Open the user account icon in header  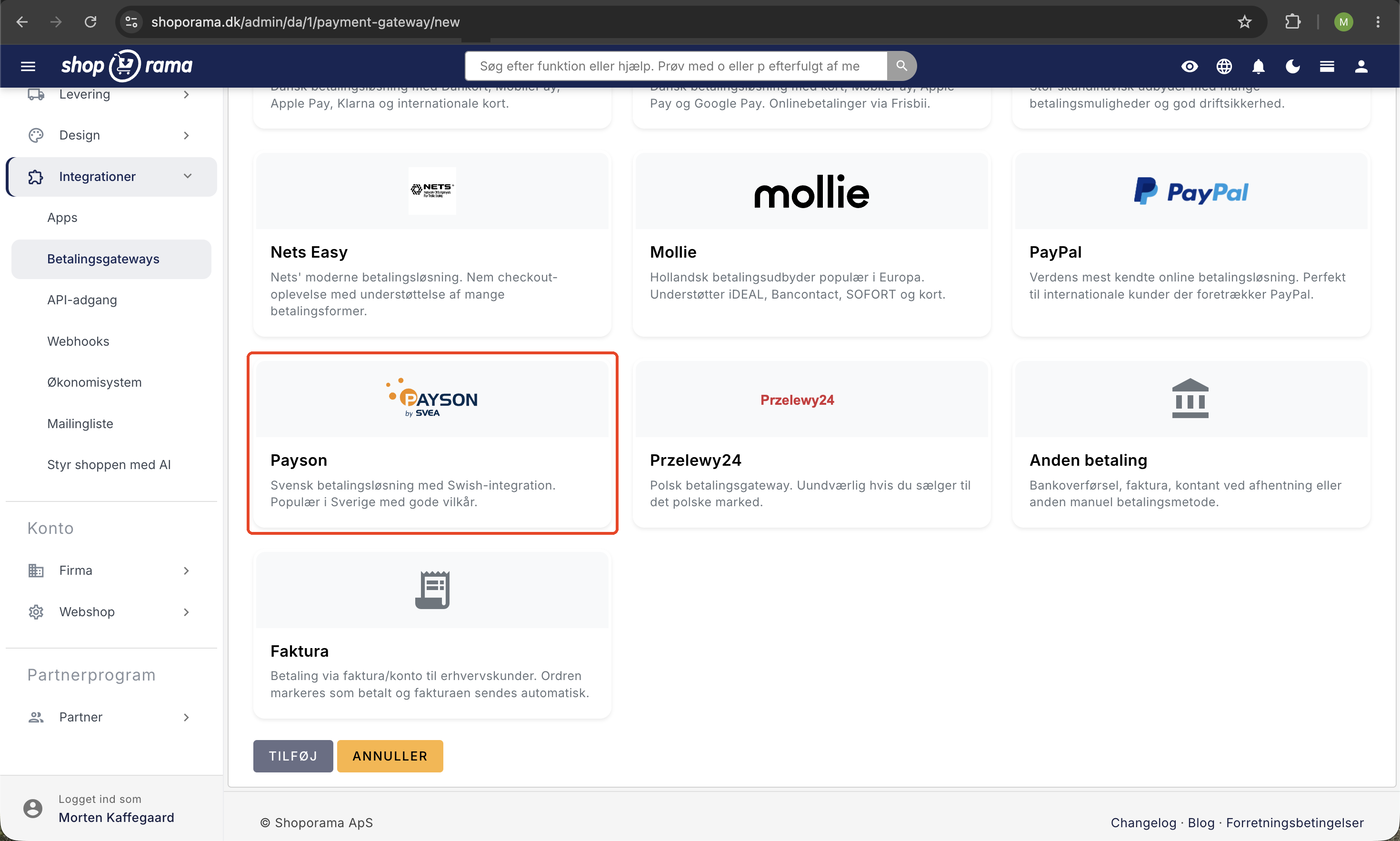(1361, 66)
